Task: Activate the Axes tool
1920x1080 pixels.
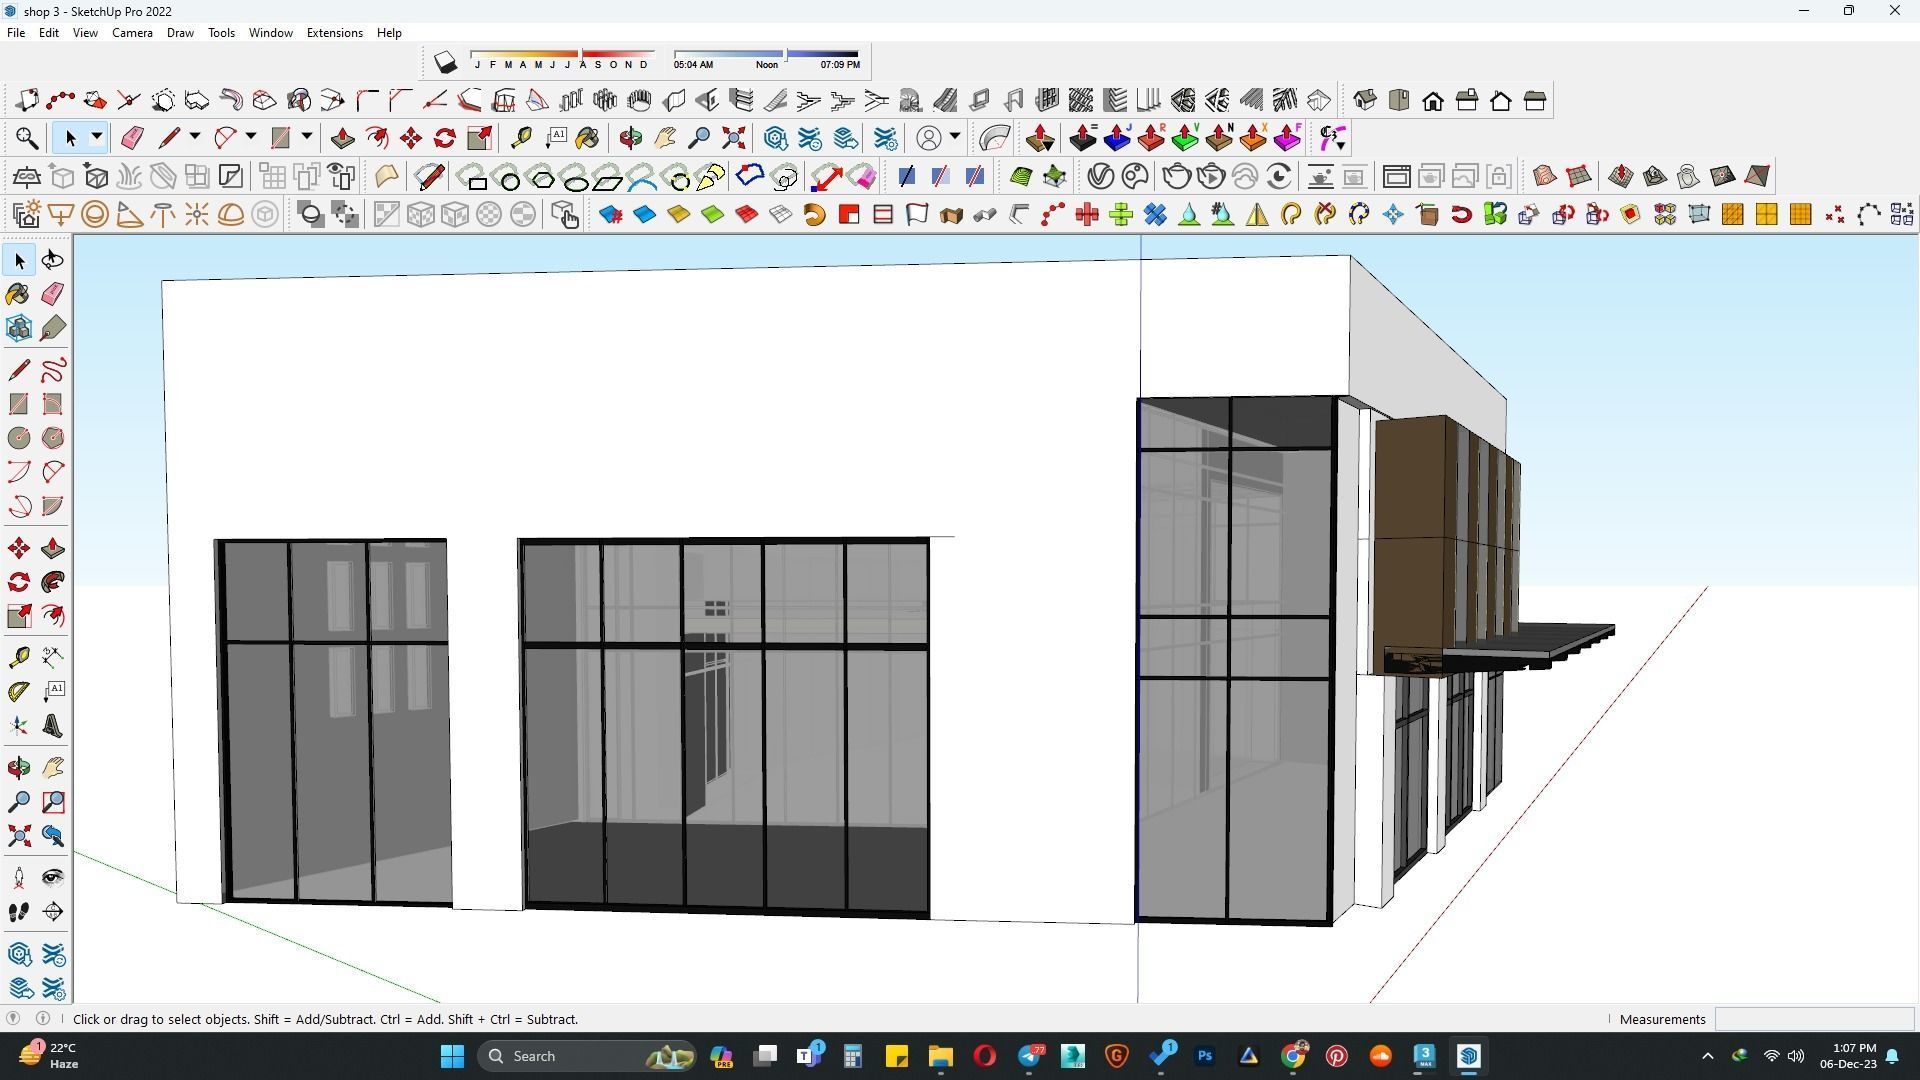Action: 19,726
